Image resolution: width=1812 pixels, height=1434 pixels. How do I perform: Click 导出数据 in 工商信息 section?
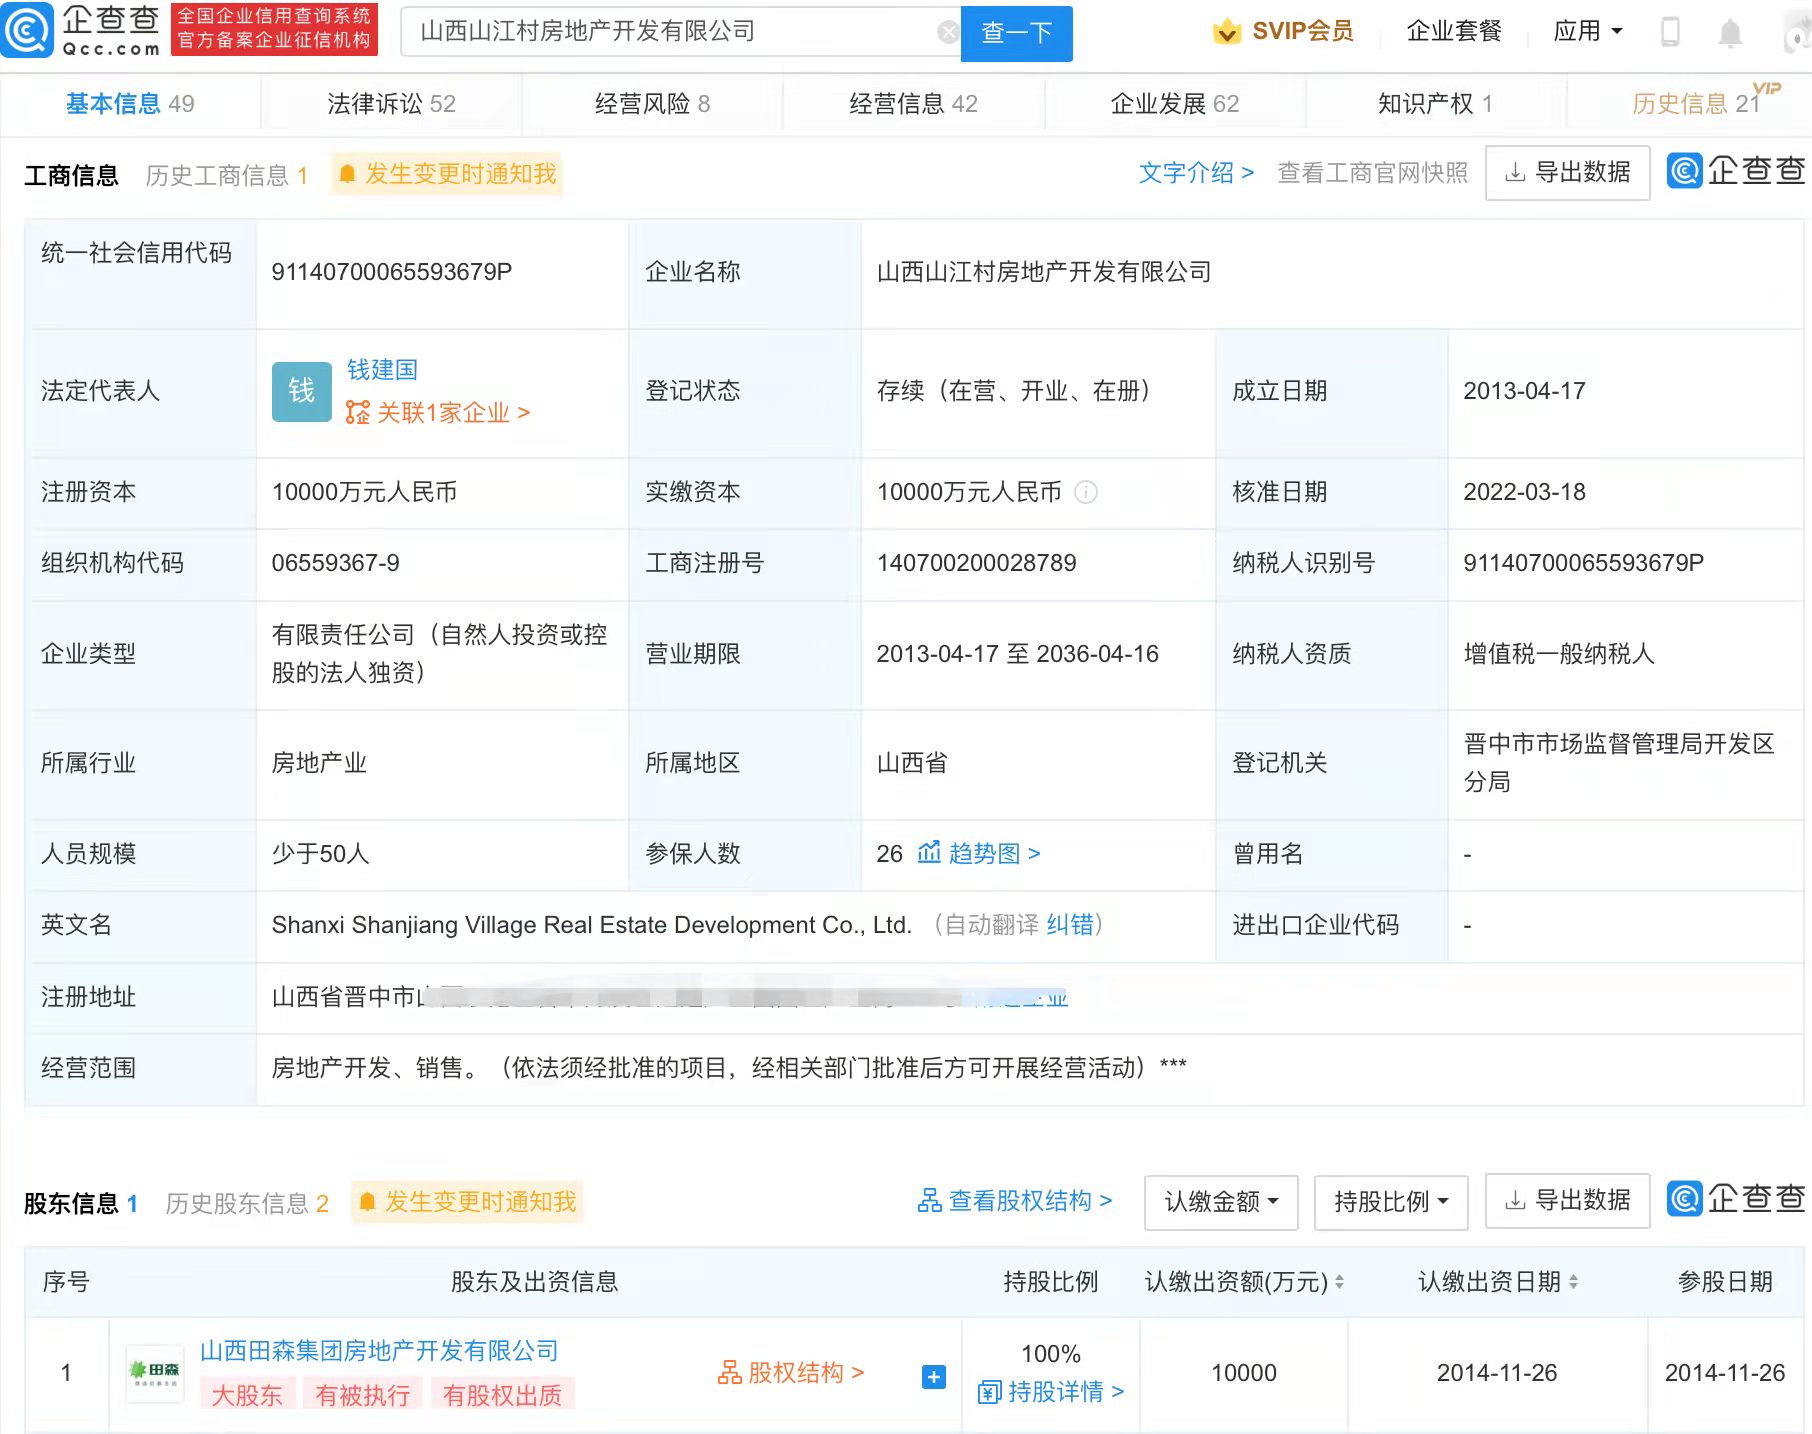pos(1567,173)
